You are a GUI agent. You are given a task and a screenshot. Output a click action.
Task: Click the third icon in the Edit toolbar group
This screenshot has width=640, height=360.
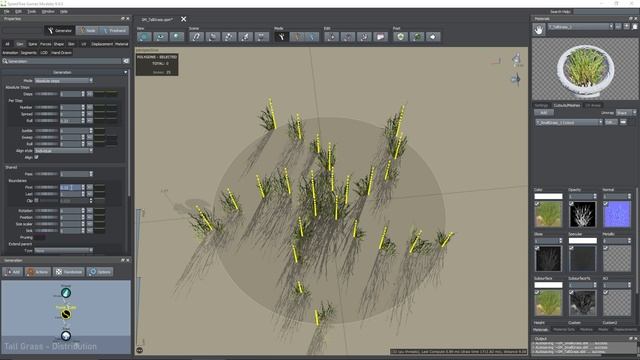point(364,37)
